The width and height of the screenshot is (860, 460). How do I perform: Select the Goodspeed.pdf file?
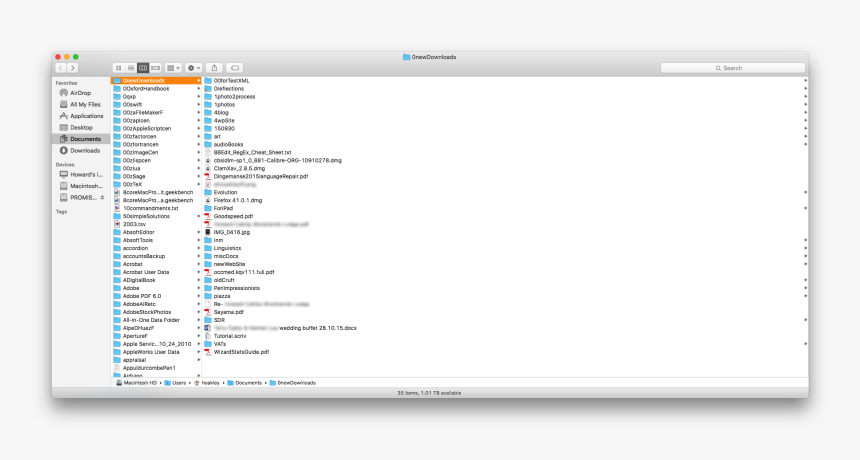coord(506,216)
